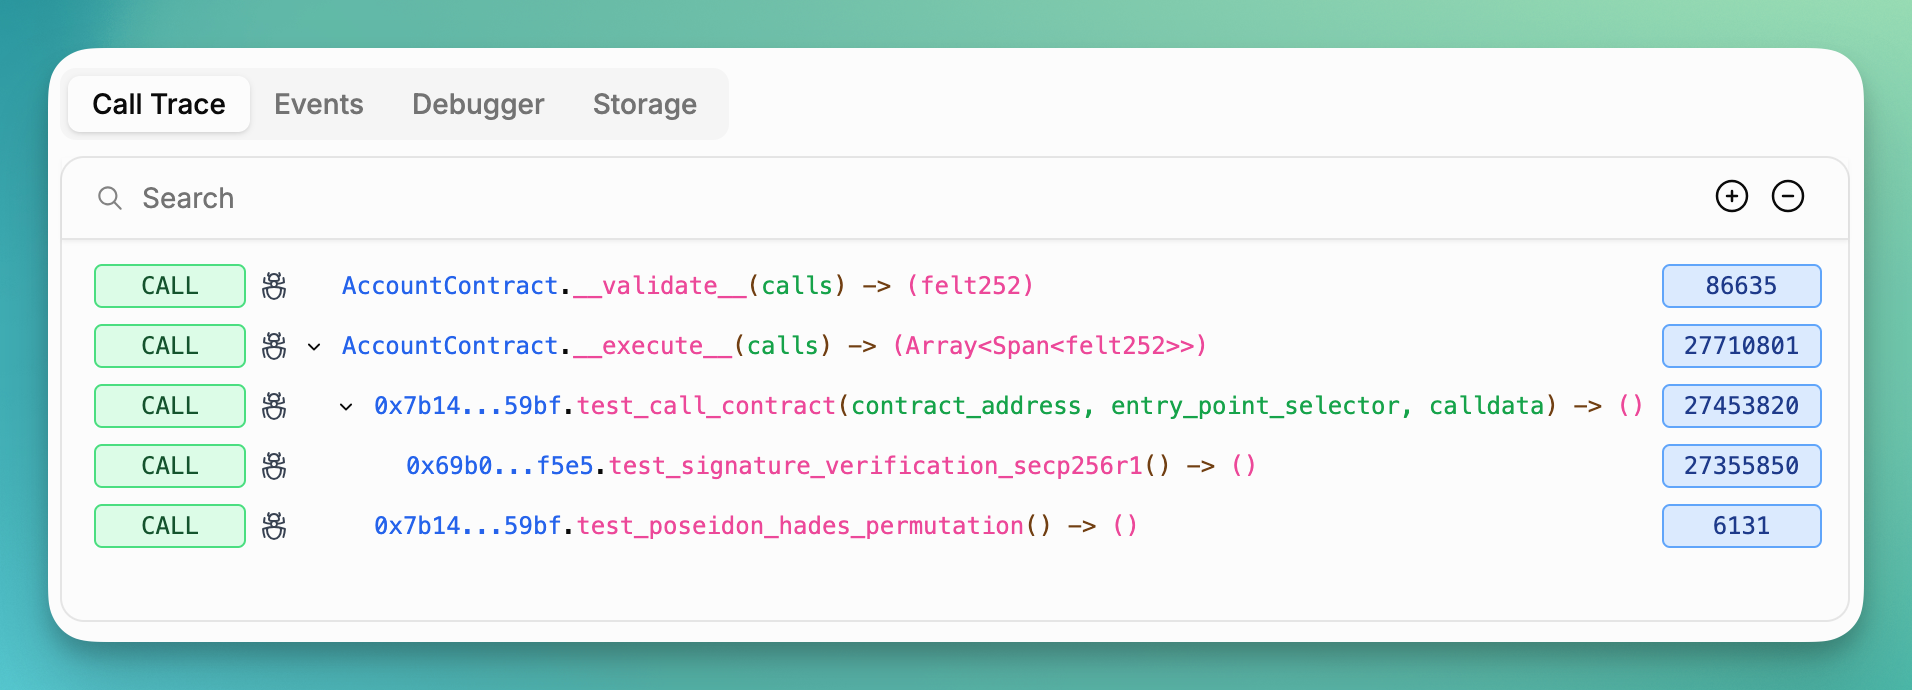Click the CALL badge on the __validate__ row
Image resolution: width=1912 pixels, height=690 pixels.
pyautogui.click(x=170, y=286)
